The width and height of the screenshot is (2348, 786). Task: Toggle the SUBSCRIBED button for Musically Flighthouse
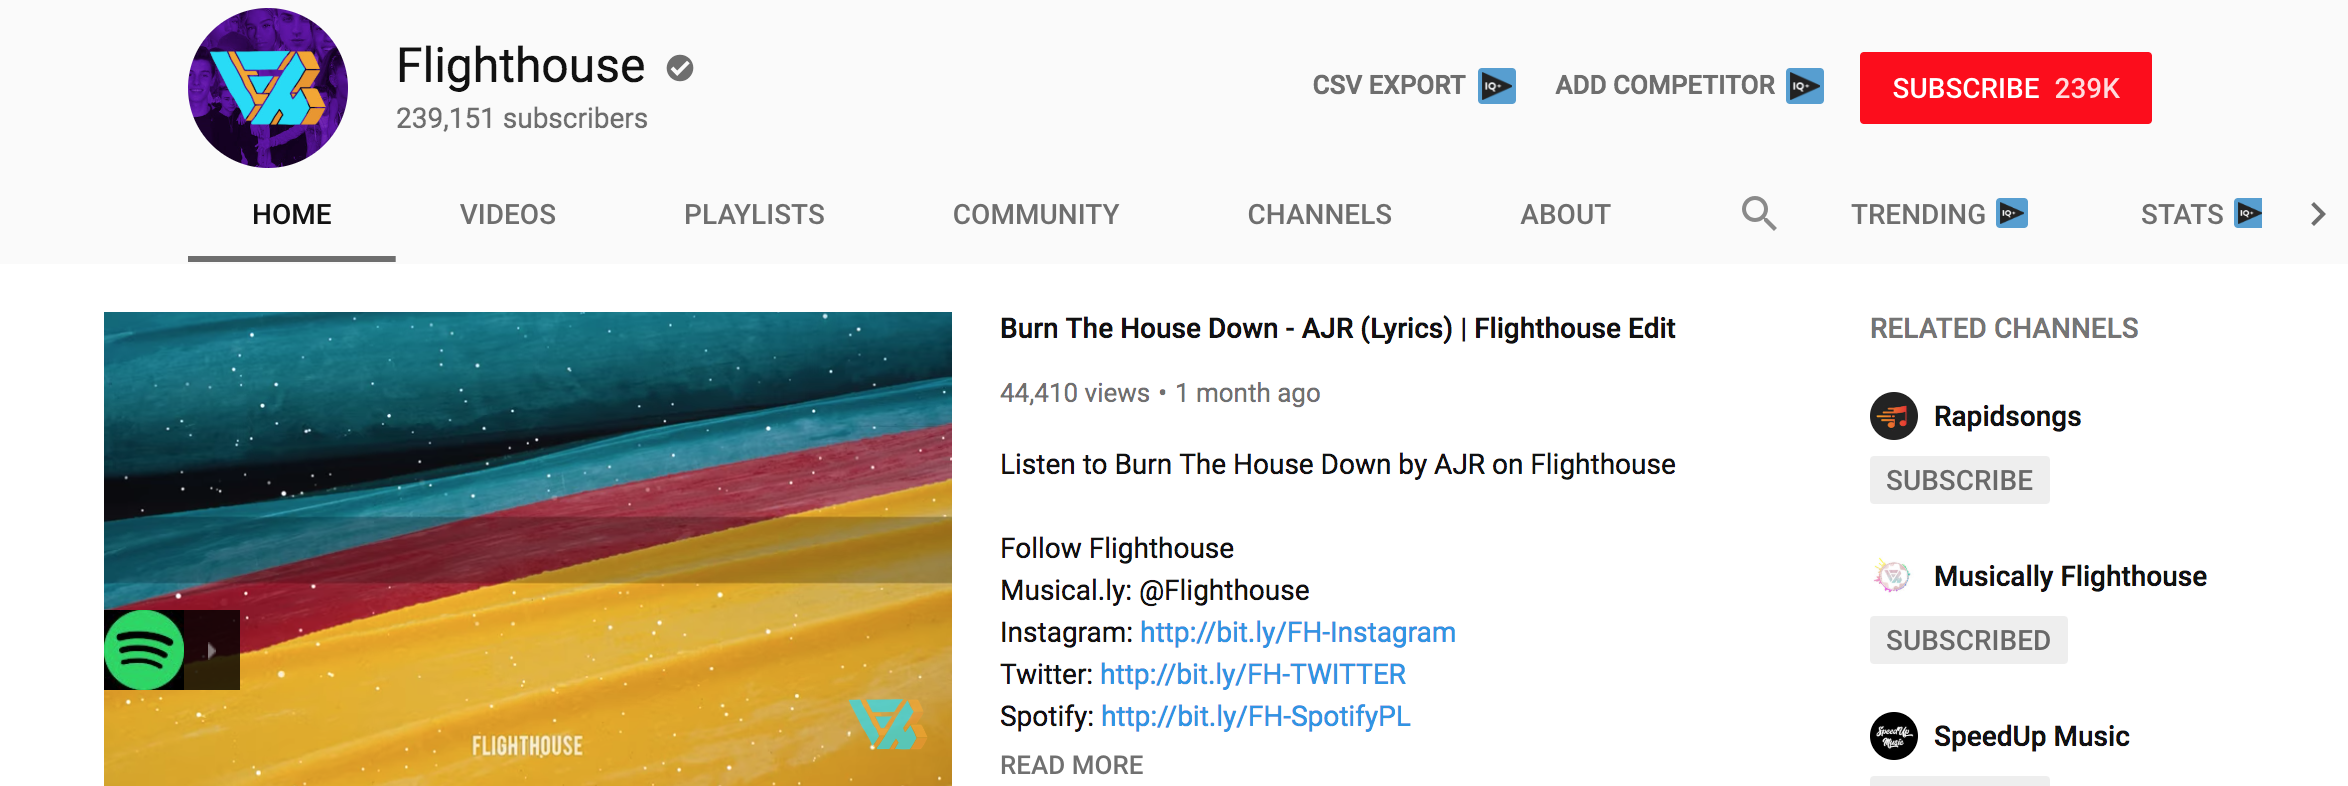[1968, 640]
